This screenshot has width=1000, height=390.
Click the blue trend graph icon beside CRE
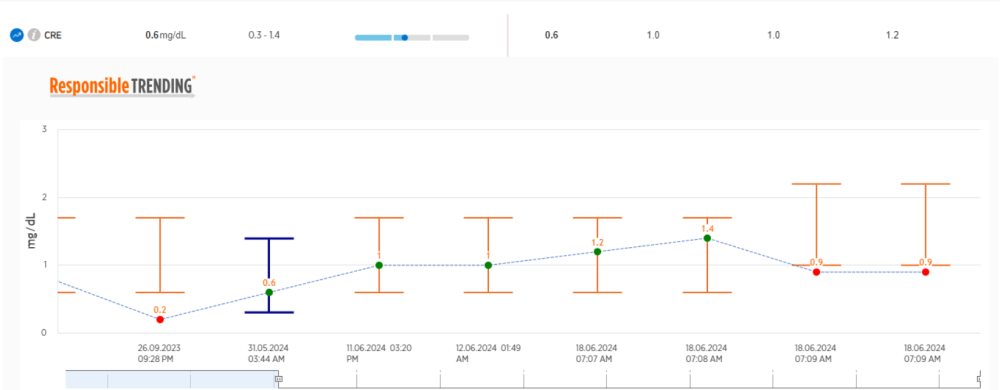pos(17,35)
